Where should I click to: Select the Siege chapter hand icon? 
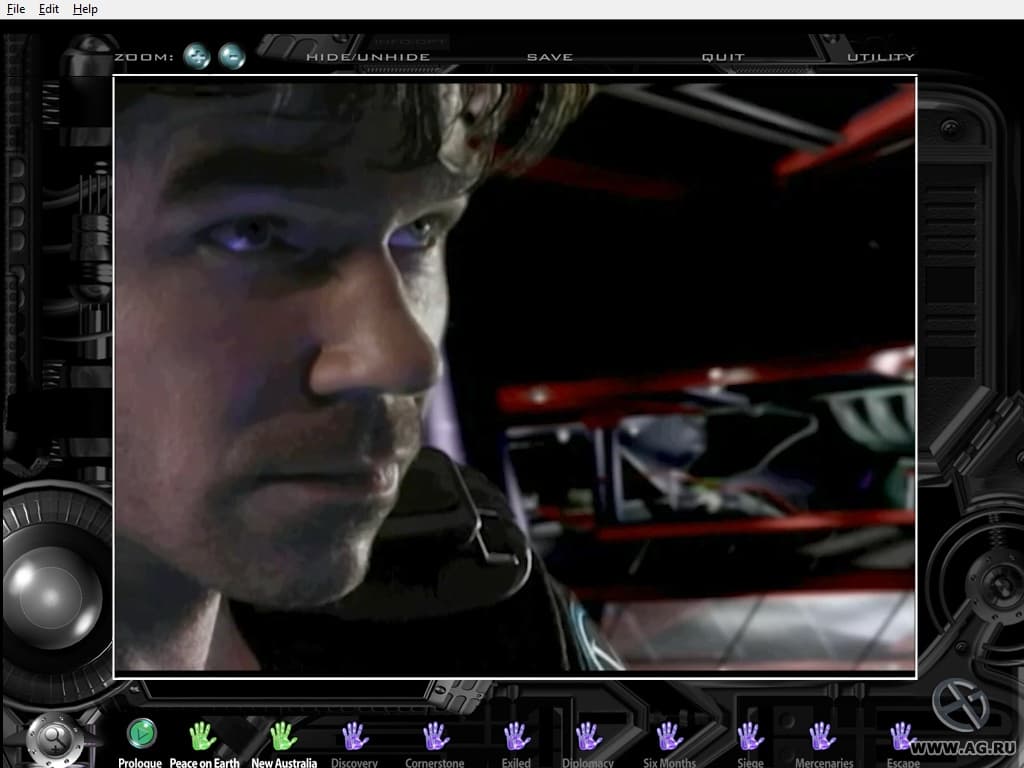click(x=750, y=736)
